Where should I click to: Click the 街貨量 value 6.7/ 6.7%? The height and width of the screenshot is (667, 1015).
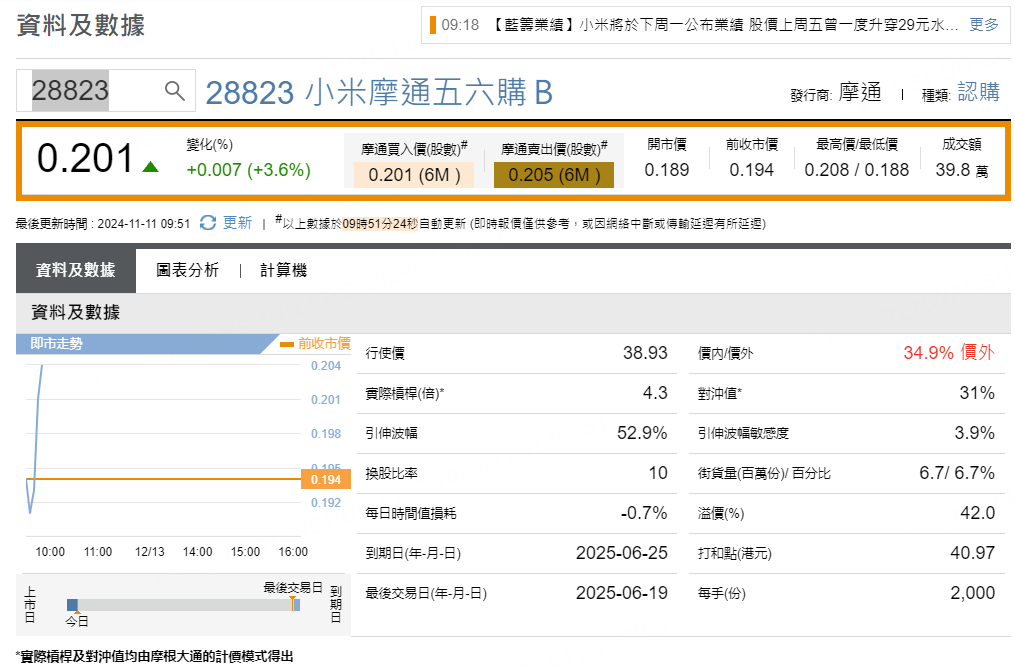click(957, 473)
